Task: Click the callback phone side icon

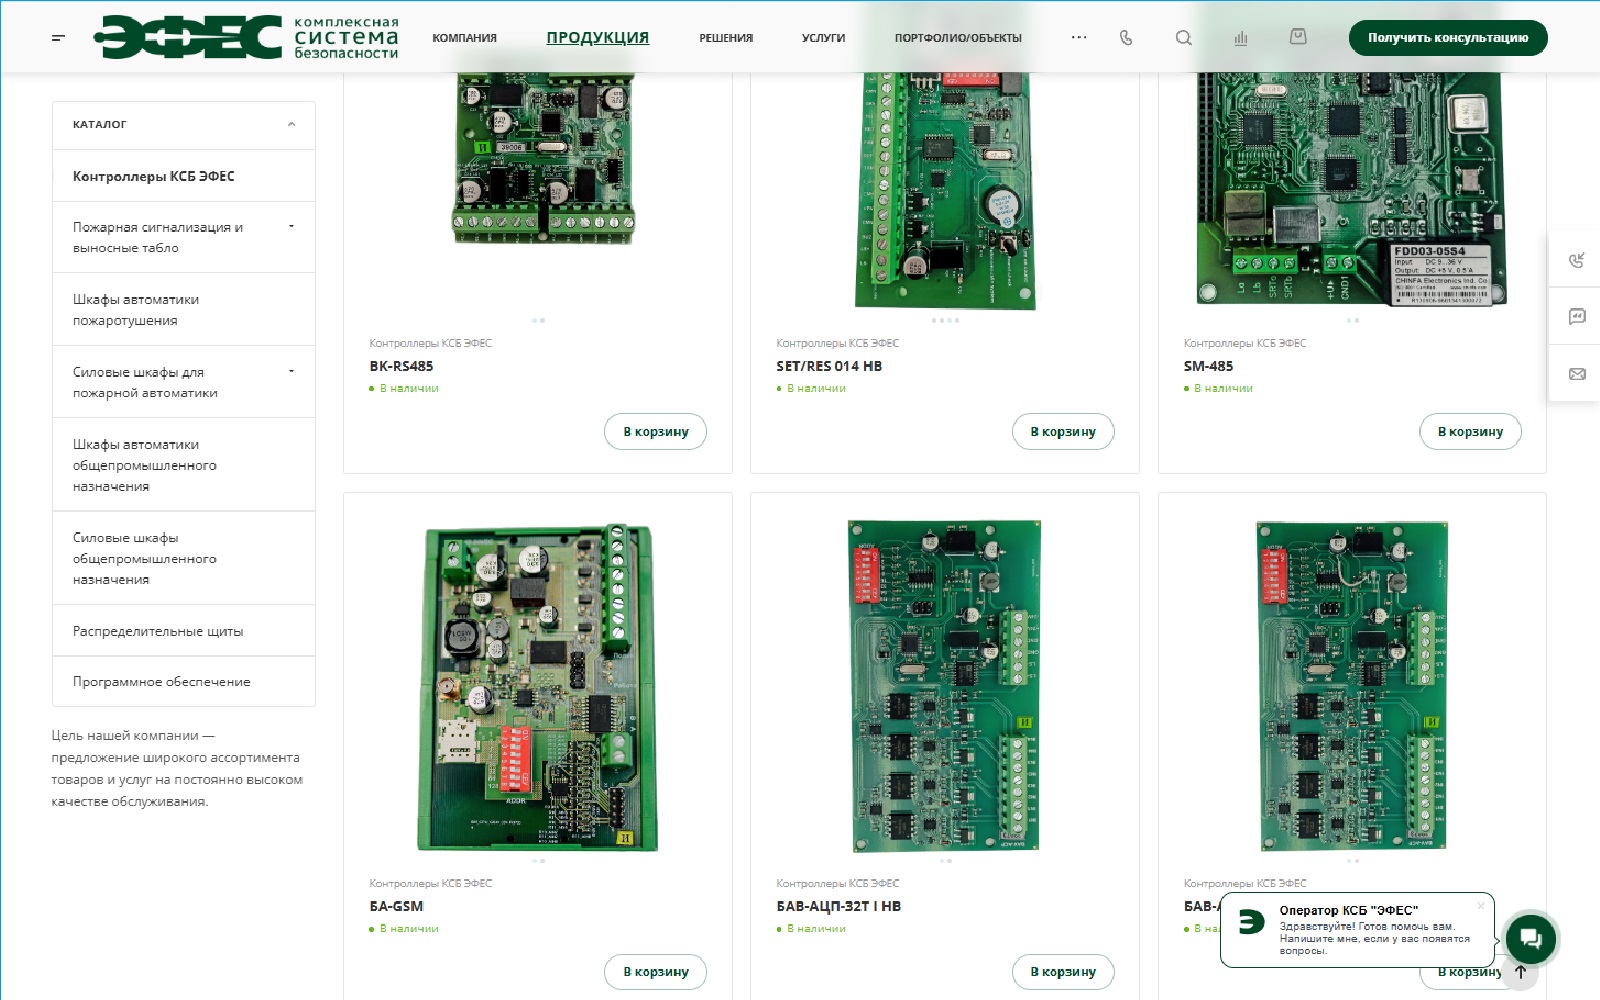Action: click(x=1577, y=260)
